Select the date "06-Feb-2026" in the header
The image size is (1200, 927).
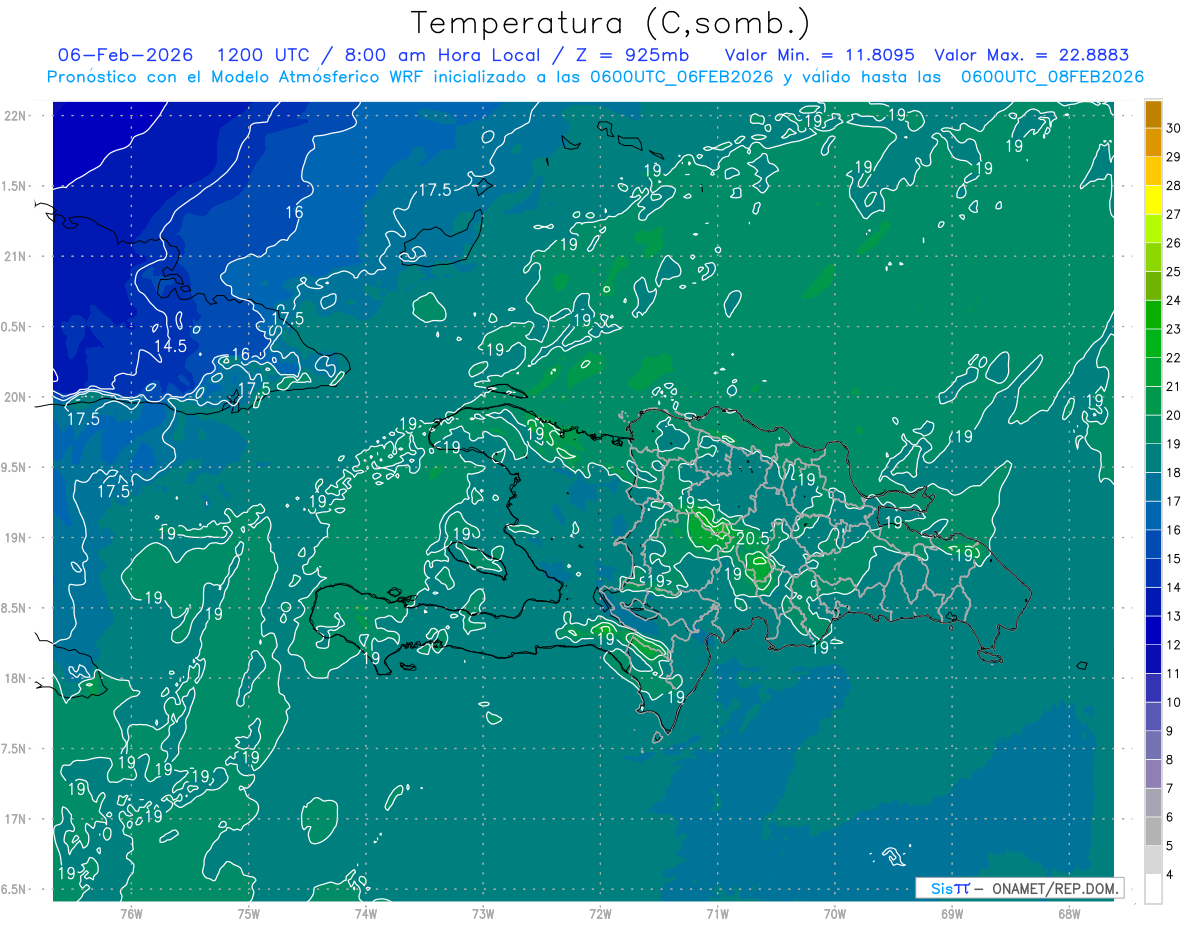tap(127, 55)
